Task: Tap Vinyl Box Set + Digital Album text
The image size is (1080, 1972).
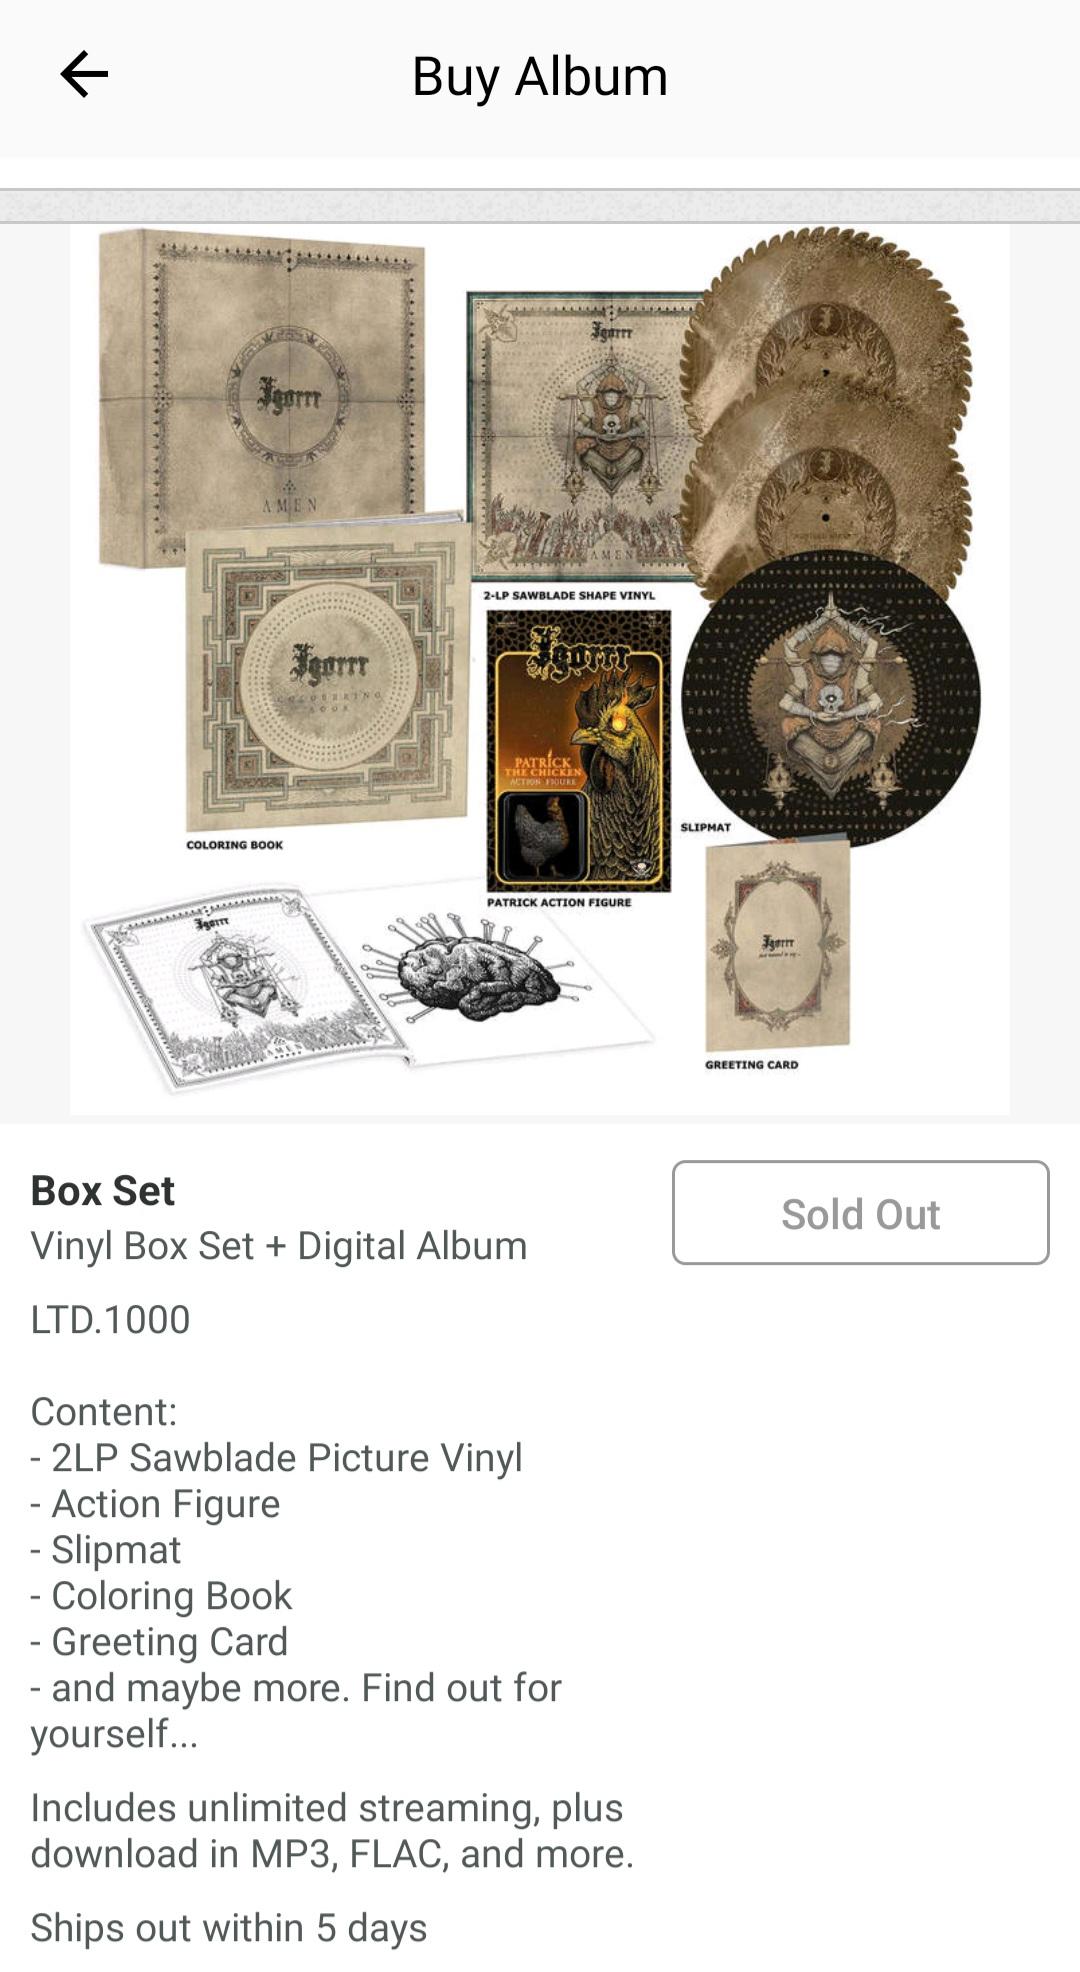Action: point(279,1246)
